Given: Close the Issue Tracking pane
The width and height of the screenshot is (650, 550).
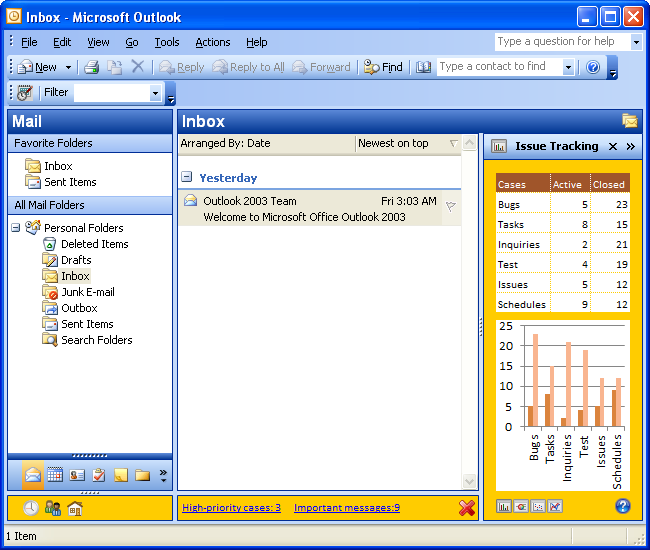Looking at the screenshot, I should 613,146.
